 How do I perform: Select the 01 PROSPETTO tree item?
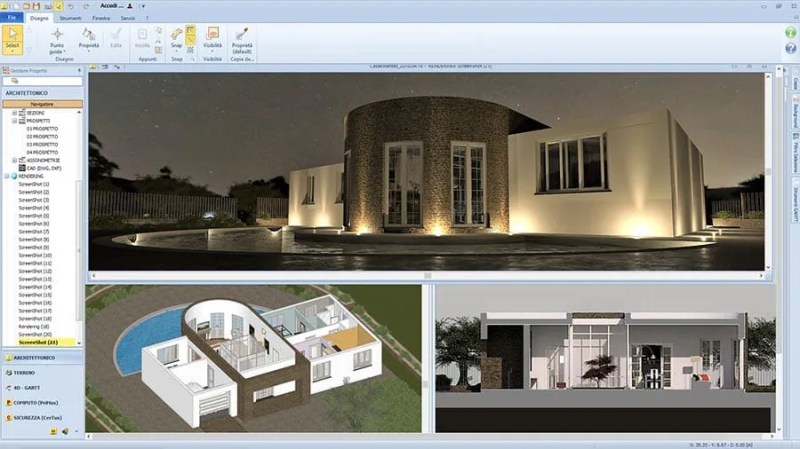pos(42,129)
